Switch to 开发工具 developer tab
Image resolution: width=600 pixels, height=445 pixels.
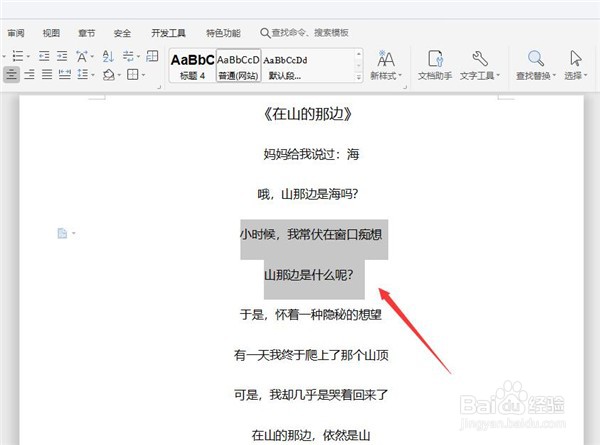168,33
